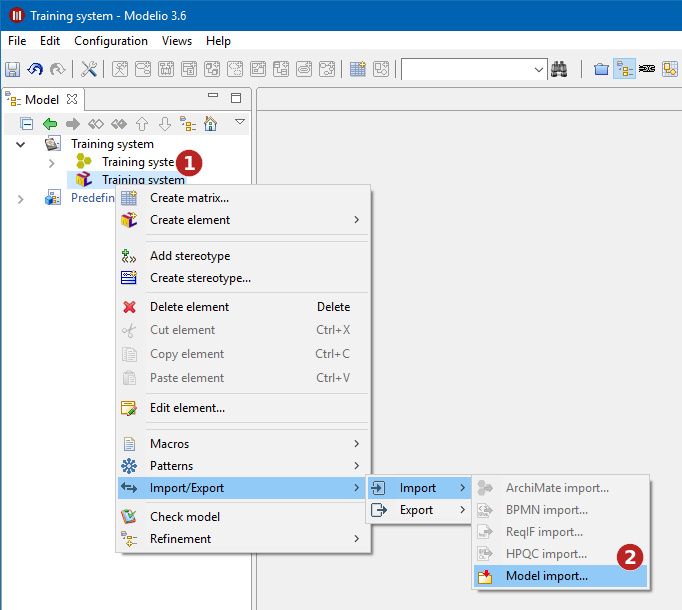Choose Add stereotype in context menu
The height and width of the screenshot is (610, 682).
[x=244, y=256]
